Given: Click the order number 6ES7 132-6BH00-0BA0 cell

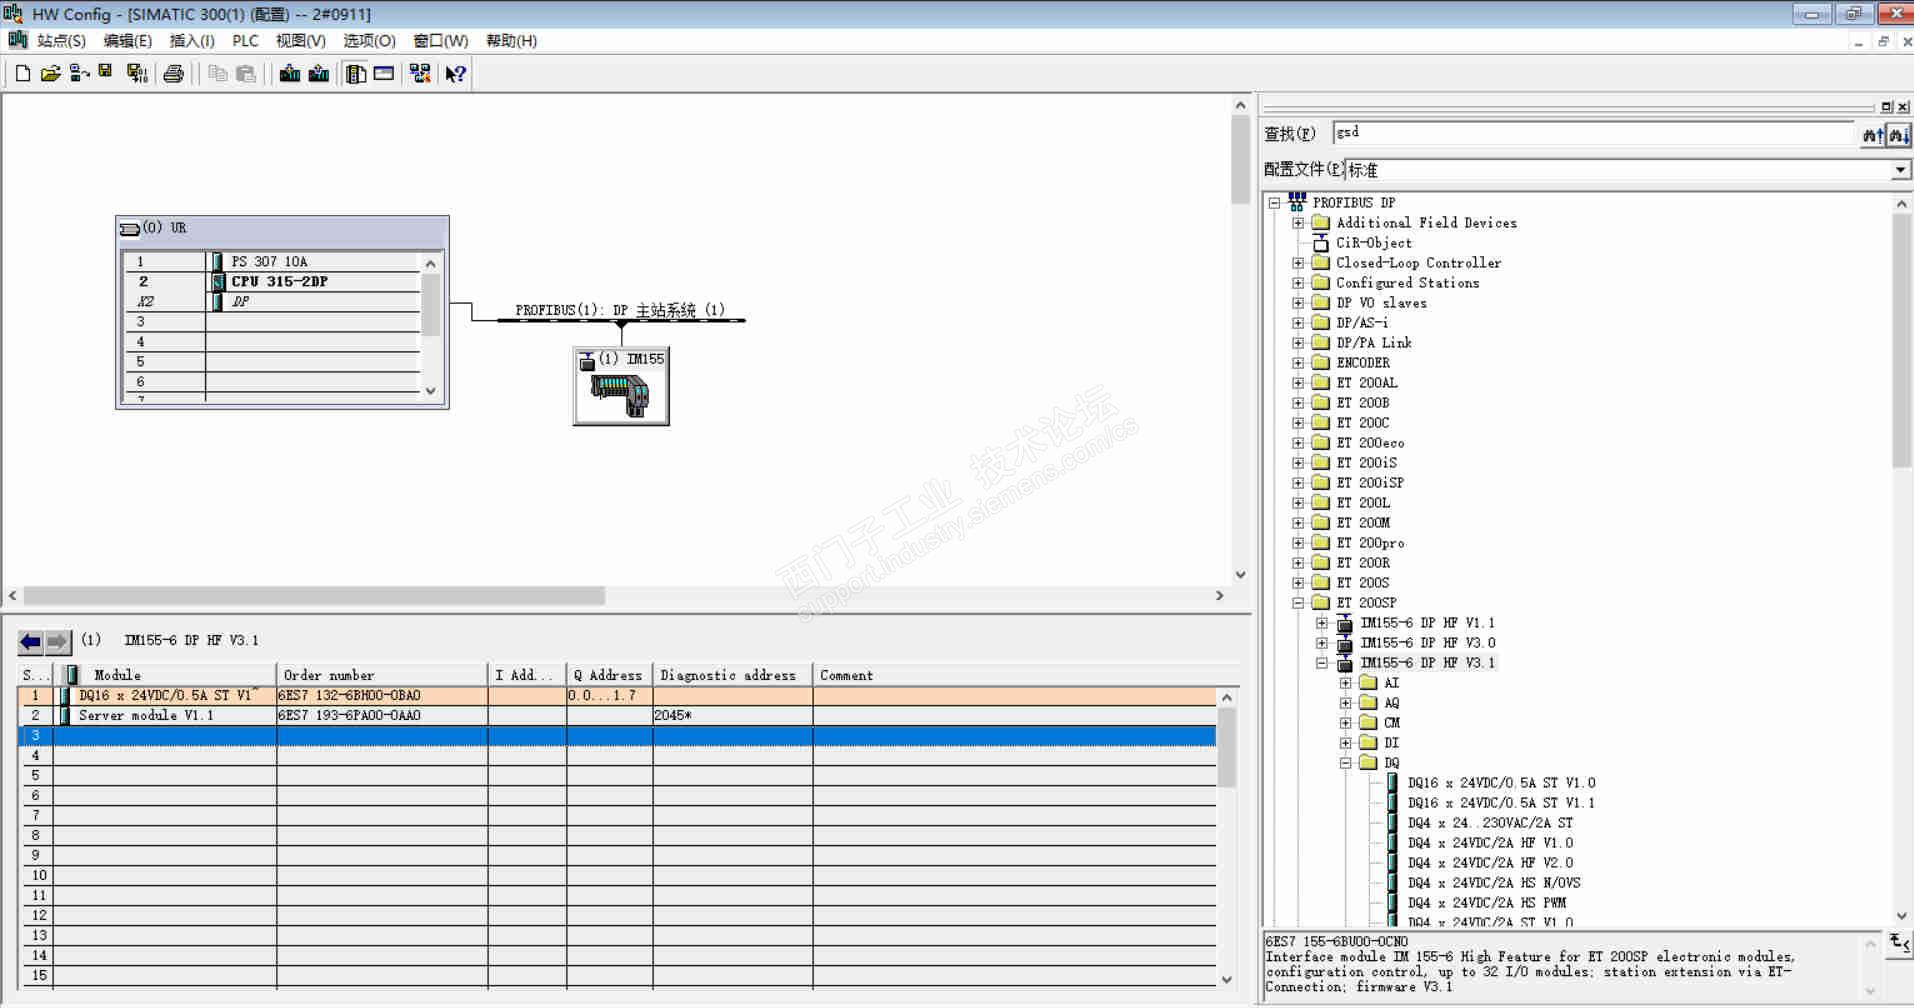Looking at the screenshot, I should (x=382, y=696).
